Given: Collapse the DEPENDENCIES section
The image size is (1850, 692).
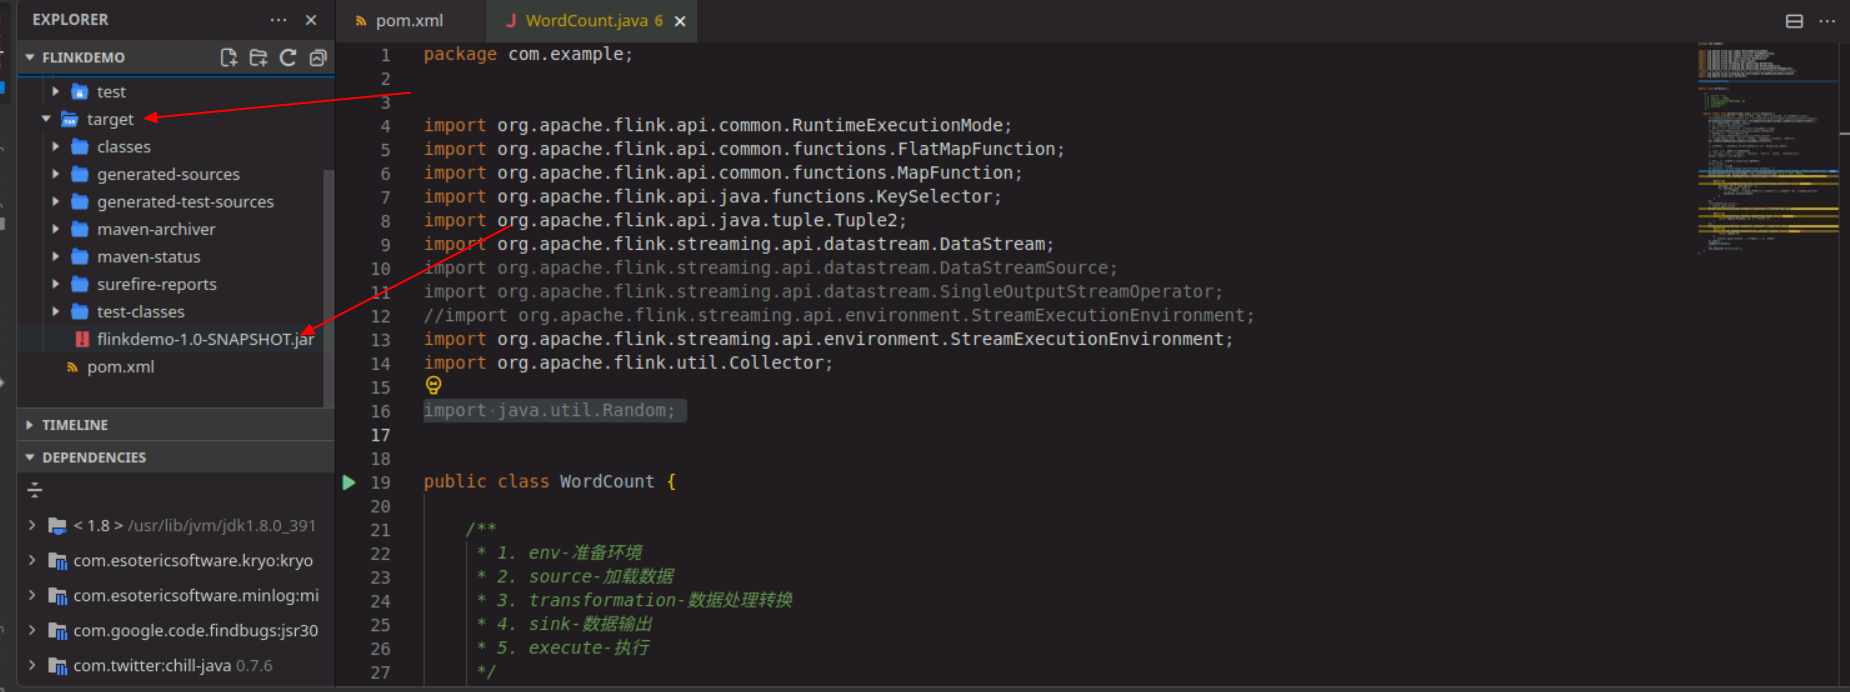Looking at the screenshot, I should (30, 457).
